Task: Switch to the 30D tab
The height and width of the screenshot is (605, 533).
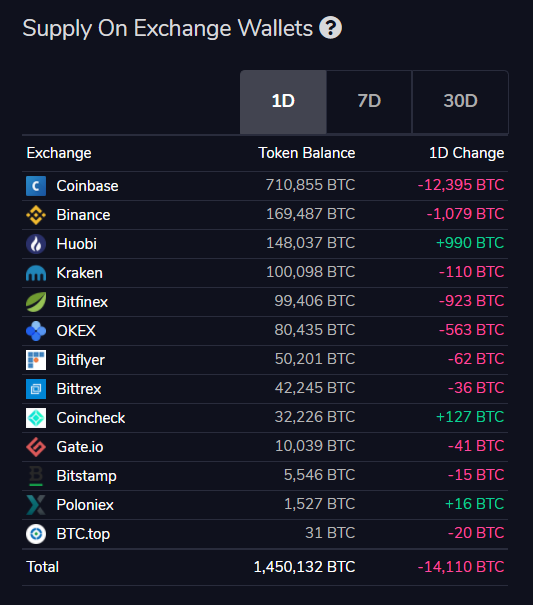Action: point(460,102)
